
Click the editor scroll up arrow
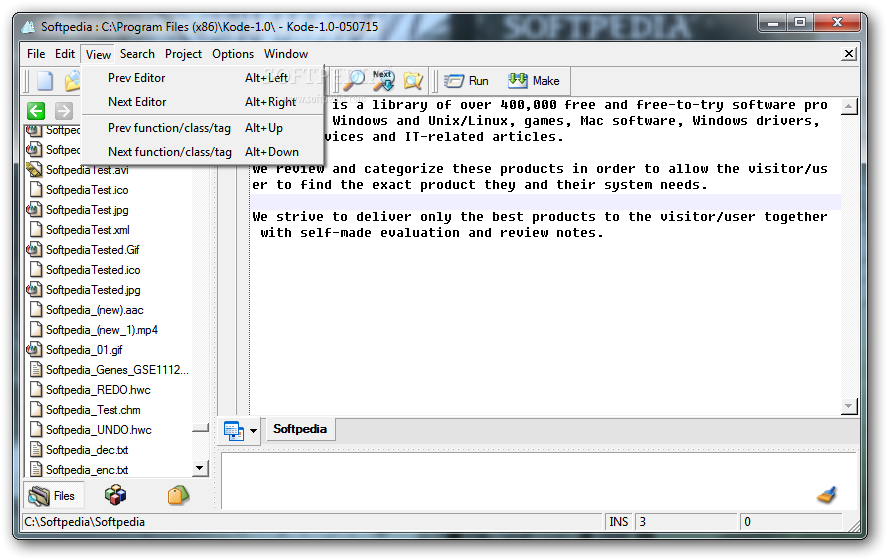pyautogui.click(x=848, y=106)
